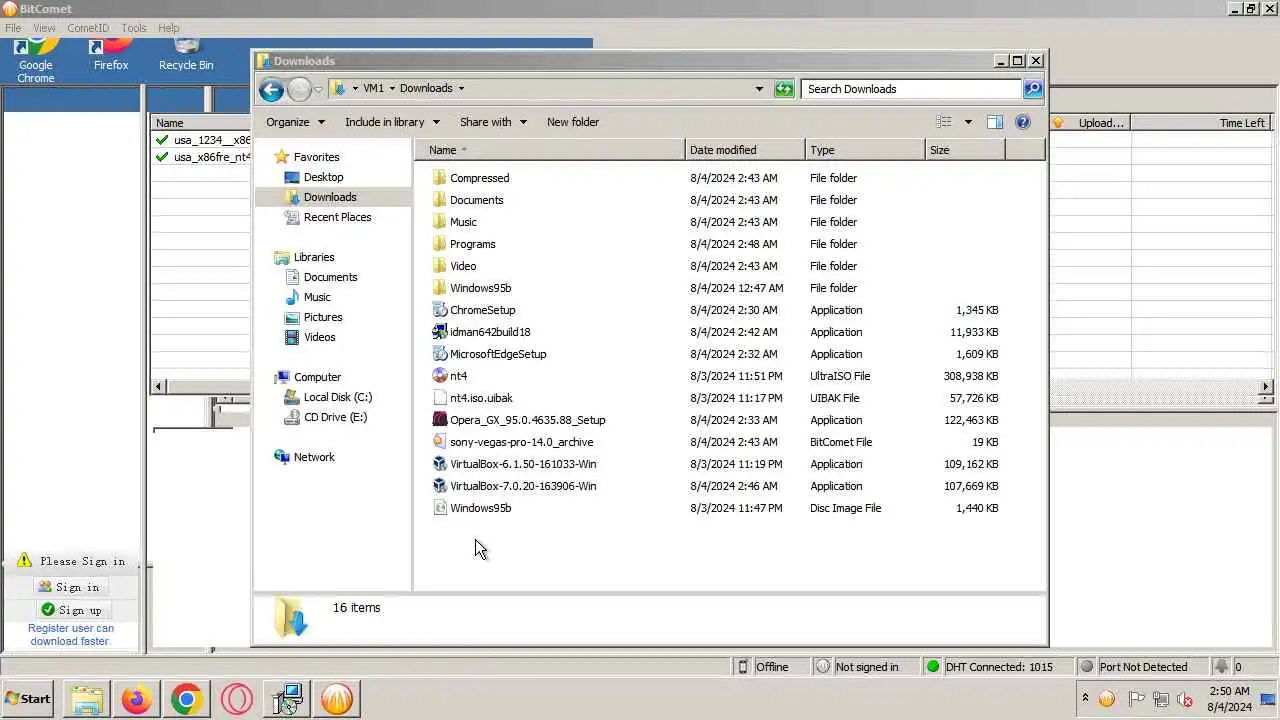Select the sony-vegas-pro-14.0_archive torrent icon
This screenshot has width=1280, height=720.
439,442
